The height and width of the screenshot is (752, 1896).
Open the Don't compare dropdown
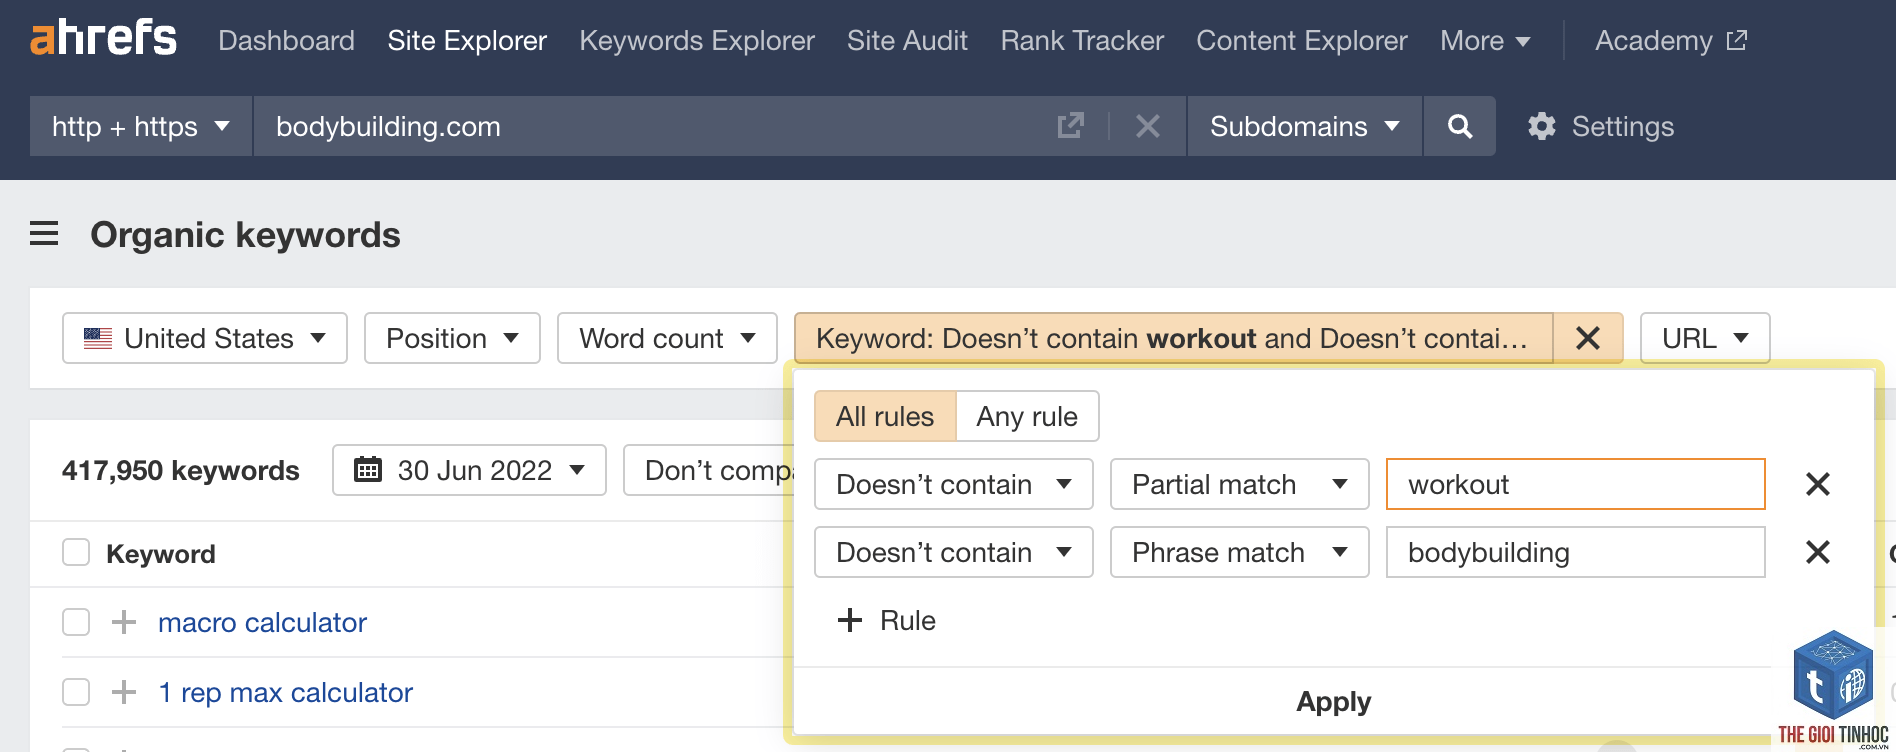[709, 470]
